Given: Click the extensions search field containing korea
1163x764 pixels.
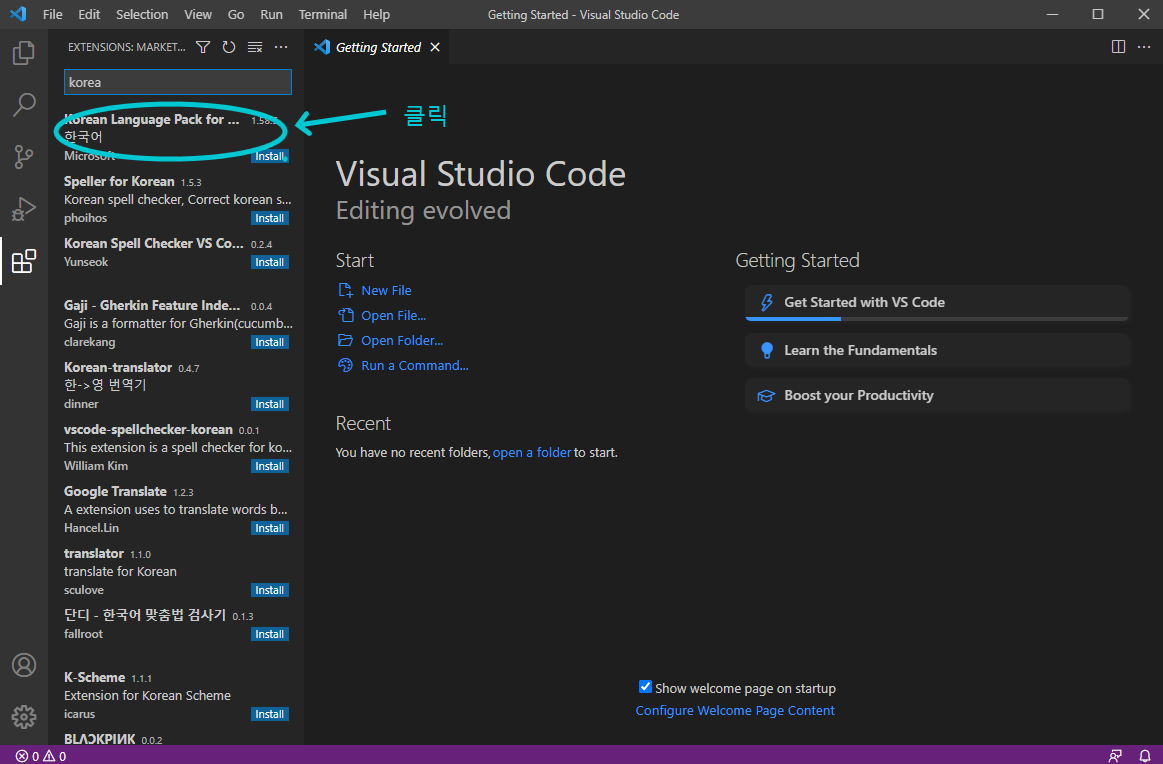Looking at the screenshot, I should pos(178,82).
